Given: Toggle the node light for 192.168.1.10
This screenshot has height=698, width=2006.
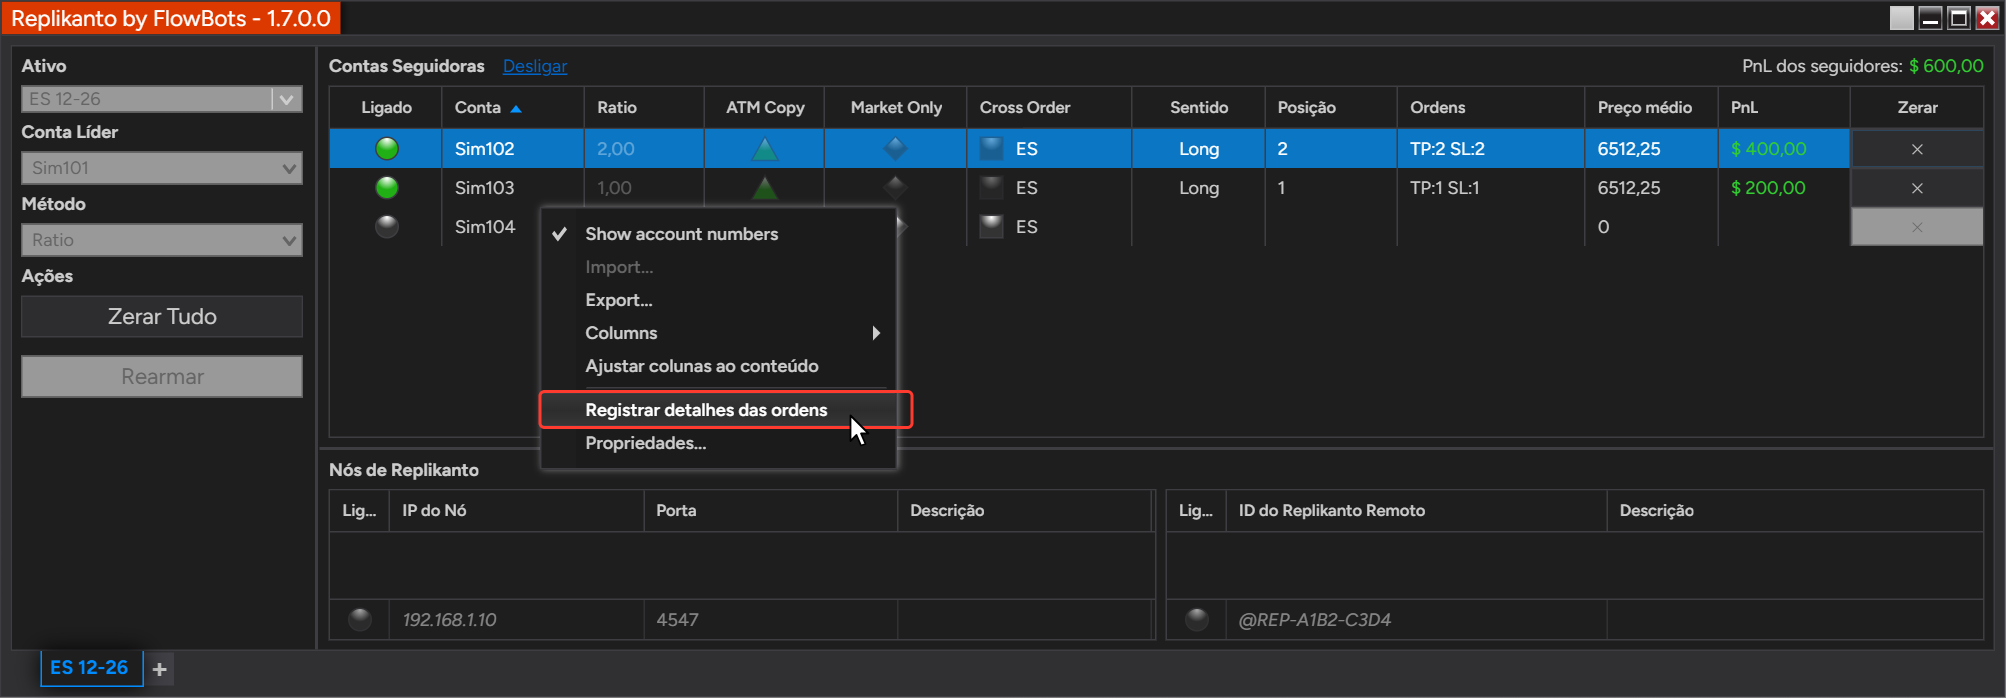Looking at the screenshot, I should [x=360, y=620].
